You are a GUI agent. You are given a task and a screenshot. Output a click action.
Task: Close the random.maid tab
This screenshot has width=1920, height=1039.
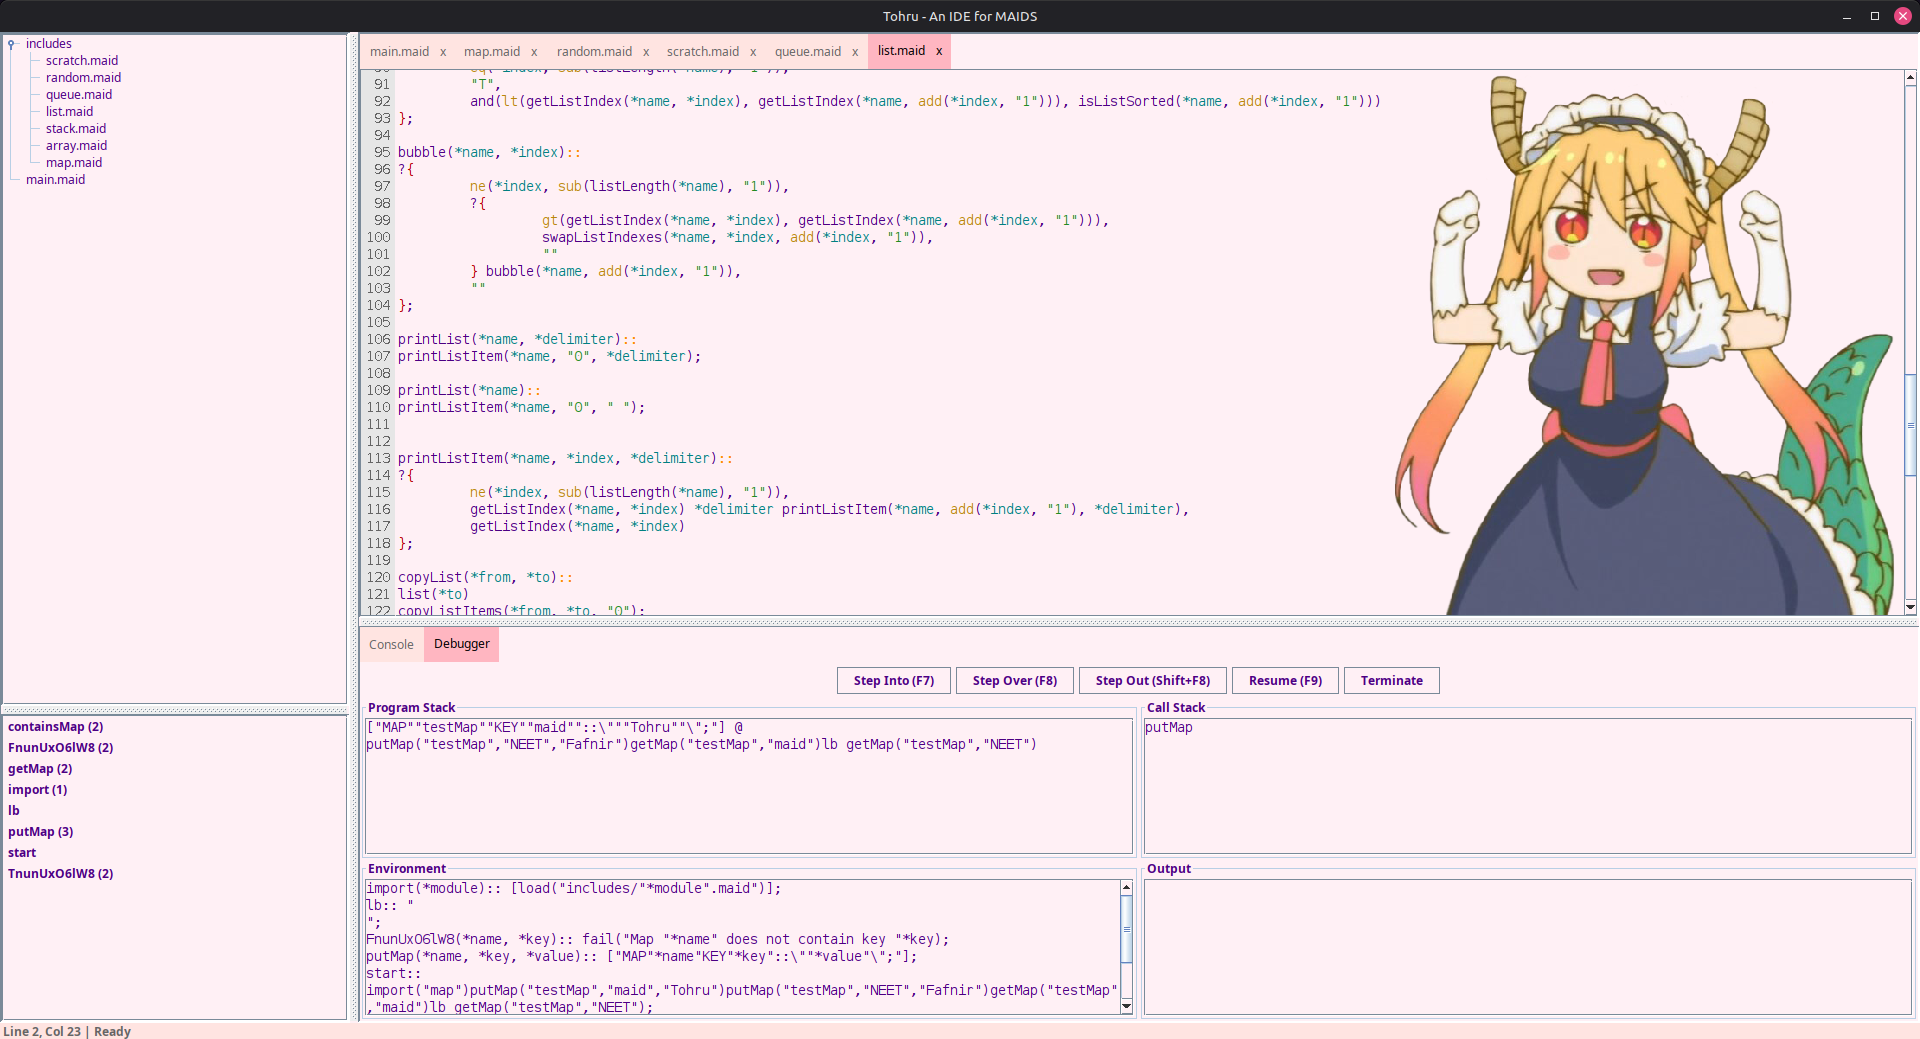pos(646,52)
